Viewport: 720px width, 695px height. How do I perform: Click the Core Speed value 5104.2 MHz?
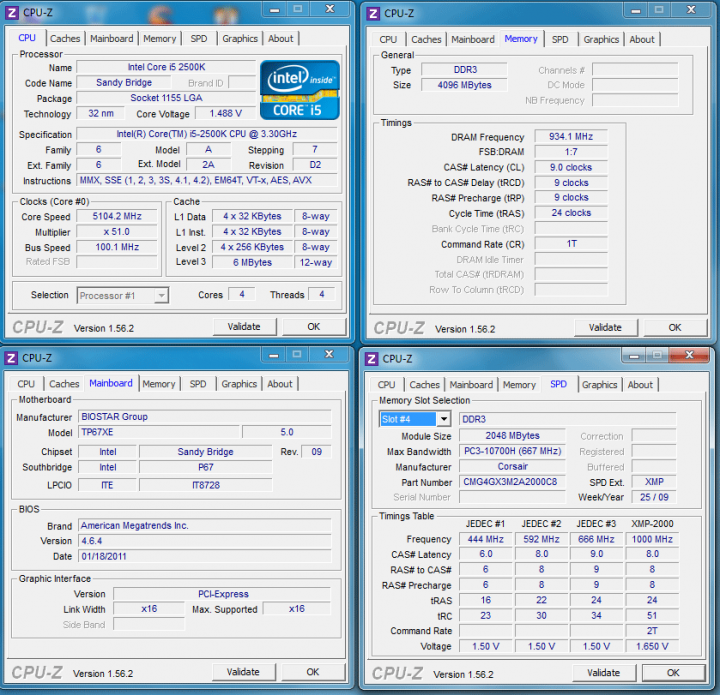(117, 216)
